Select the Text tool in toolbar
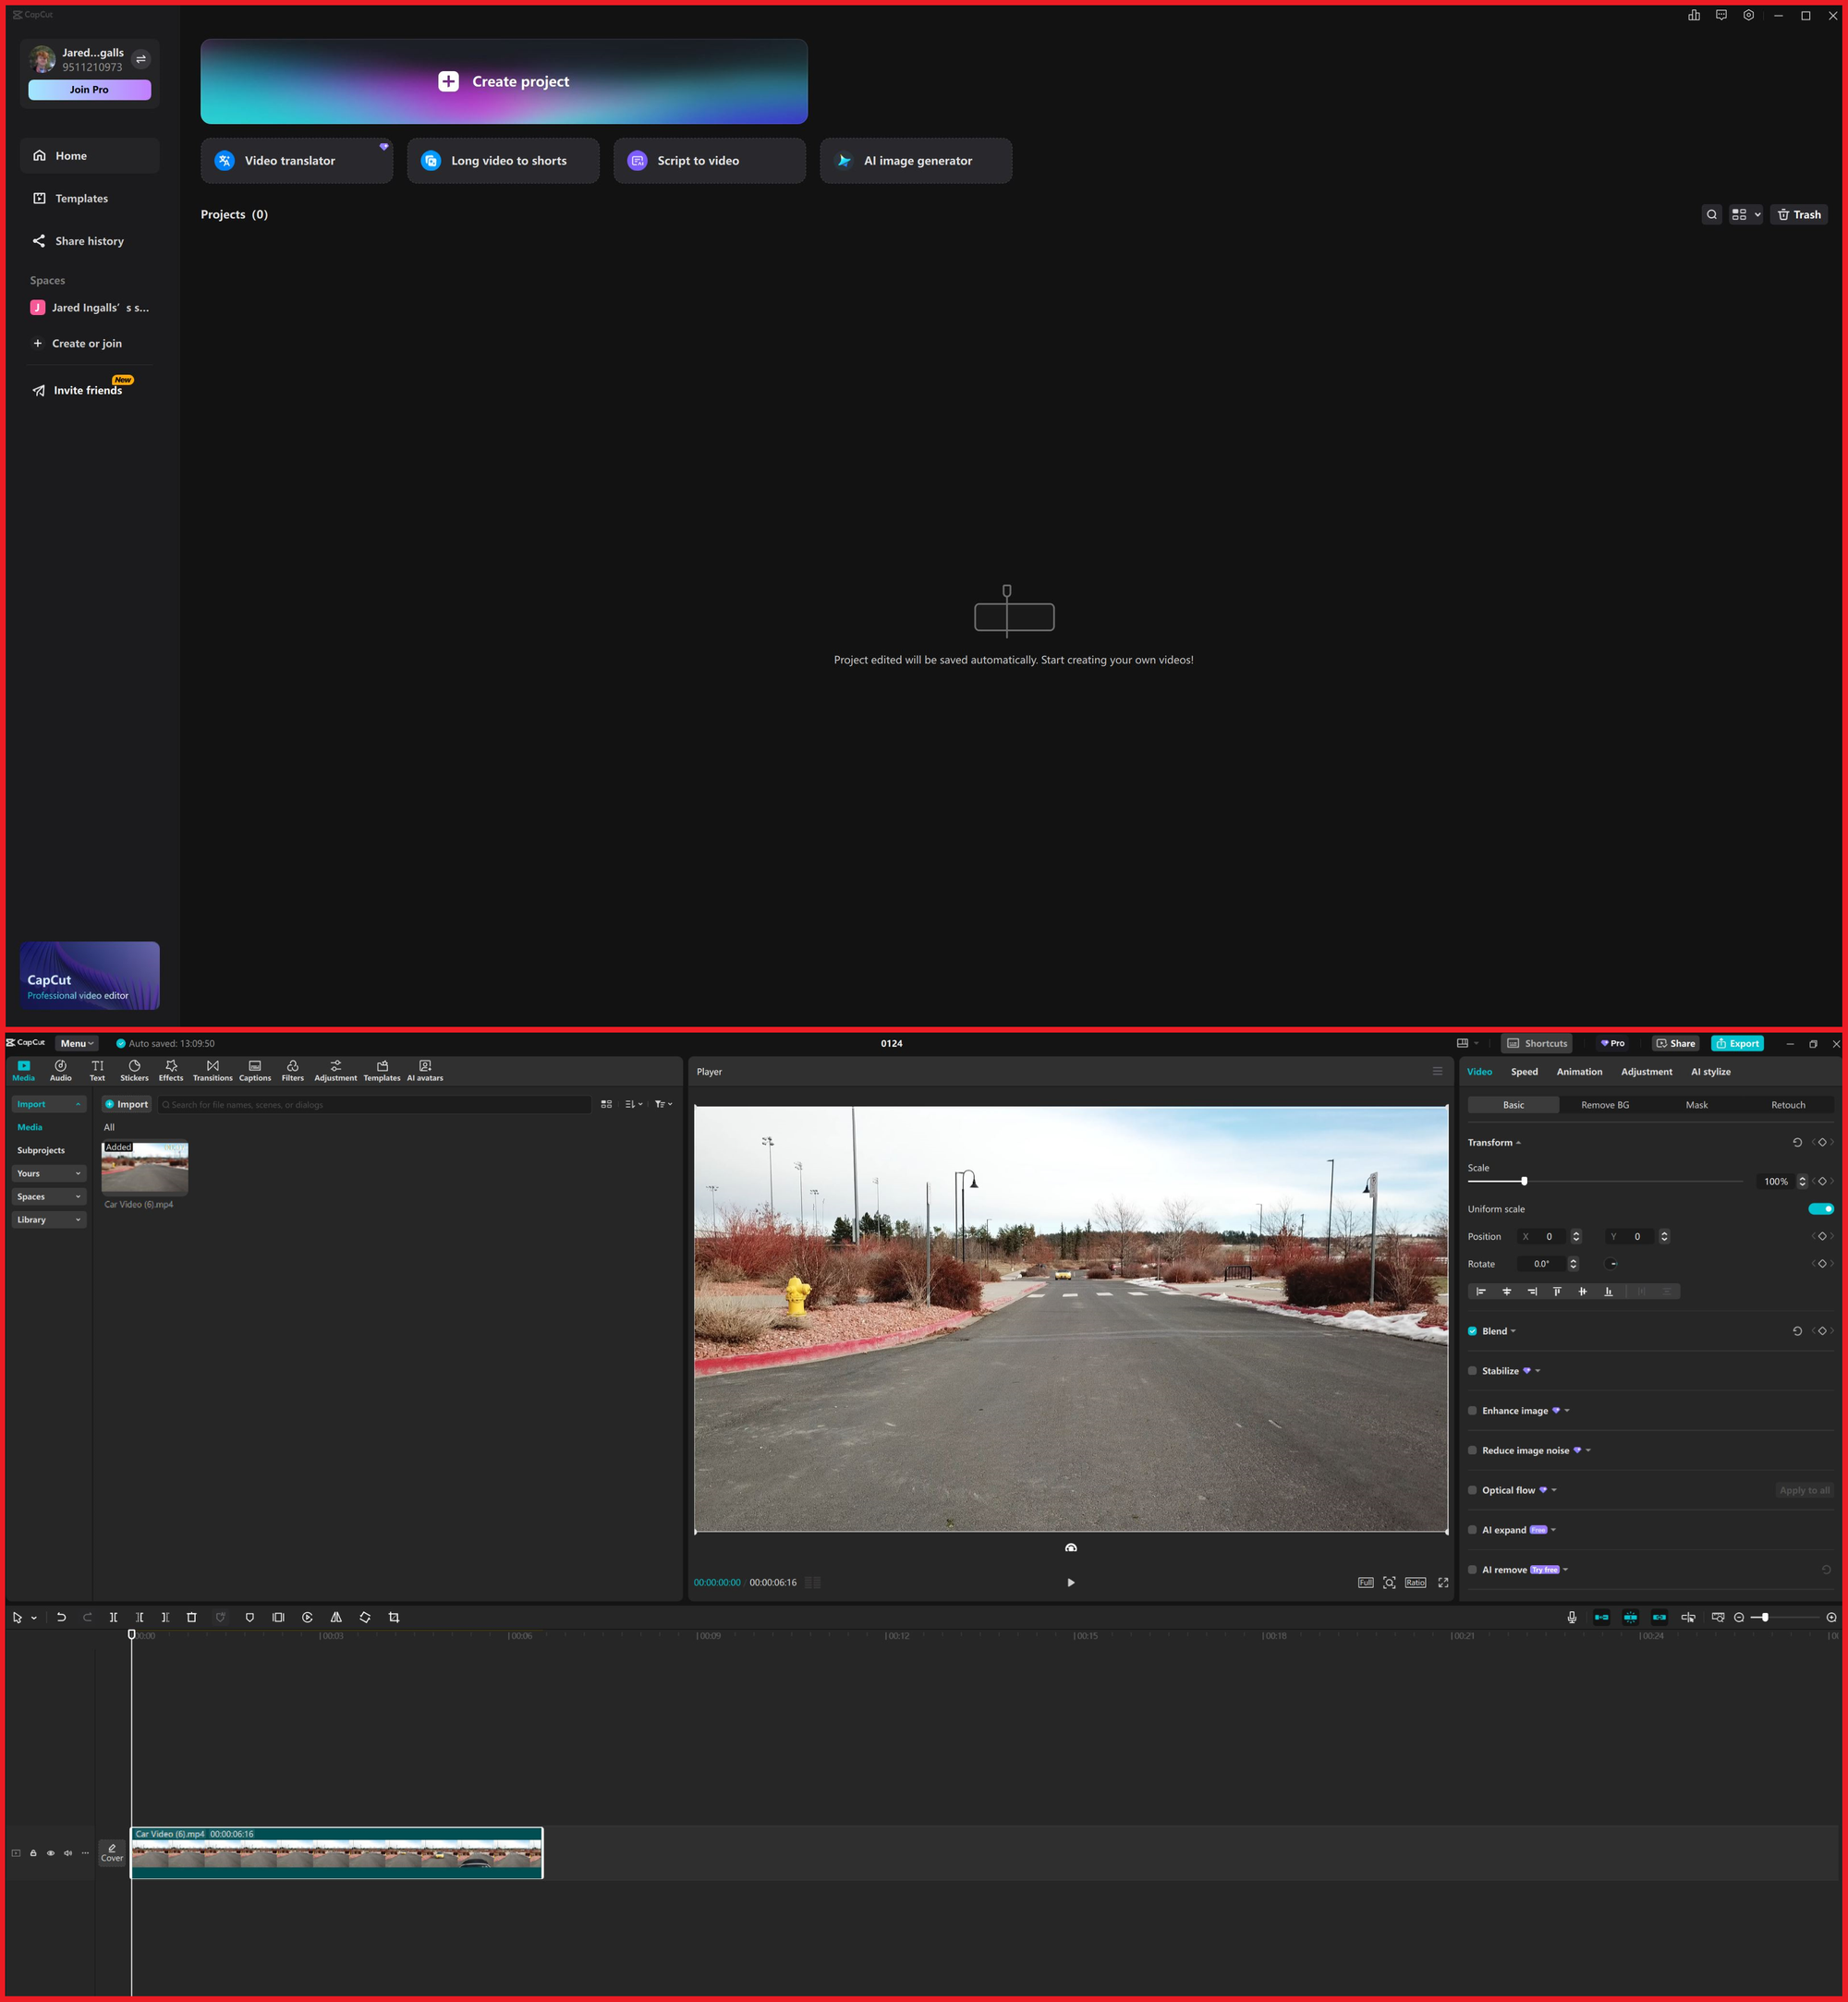The height and width of the screenshot is (2002, 1848). point(96,1069)
